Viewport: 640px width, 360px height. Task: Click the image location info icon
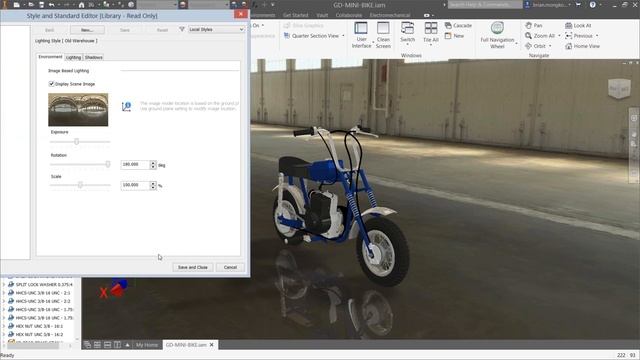(x=126, y=107)
